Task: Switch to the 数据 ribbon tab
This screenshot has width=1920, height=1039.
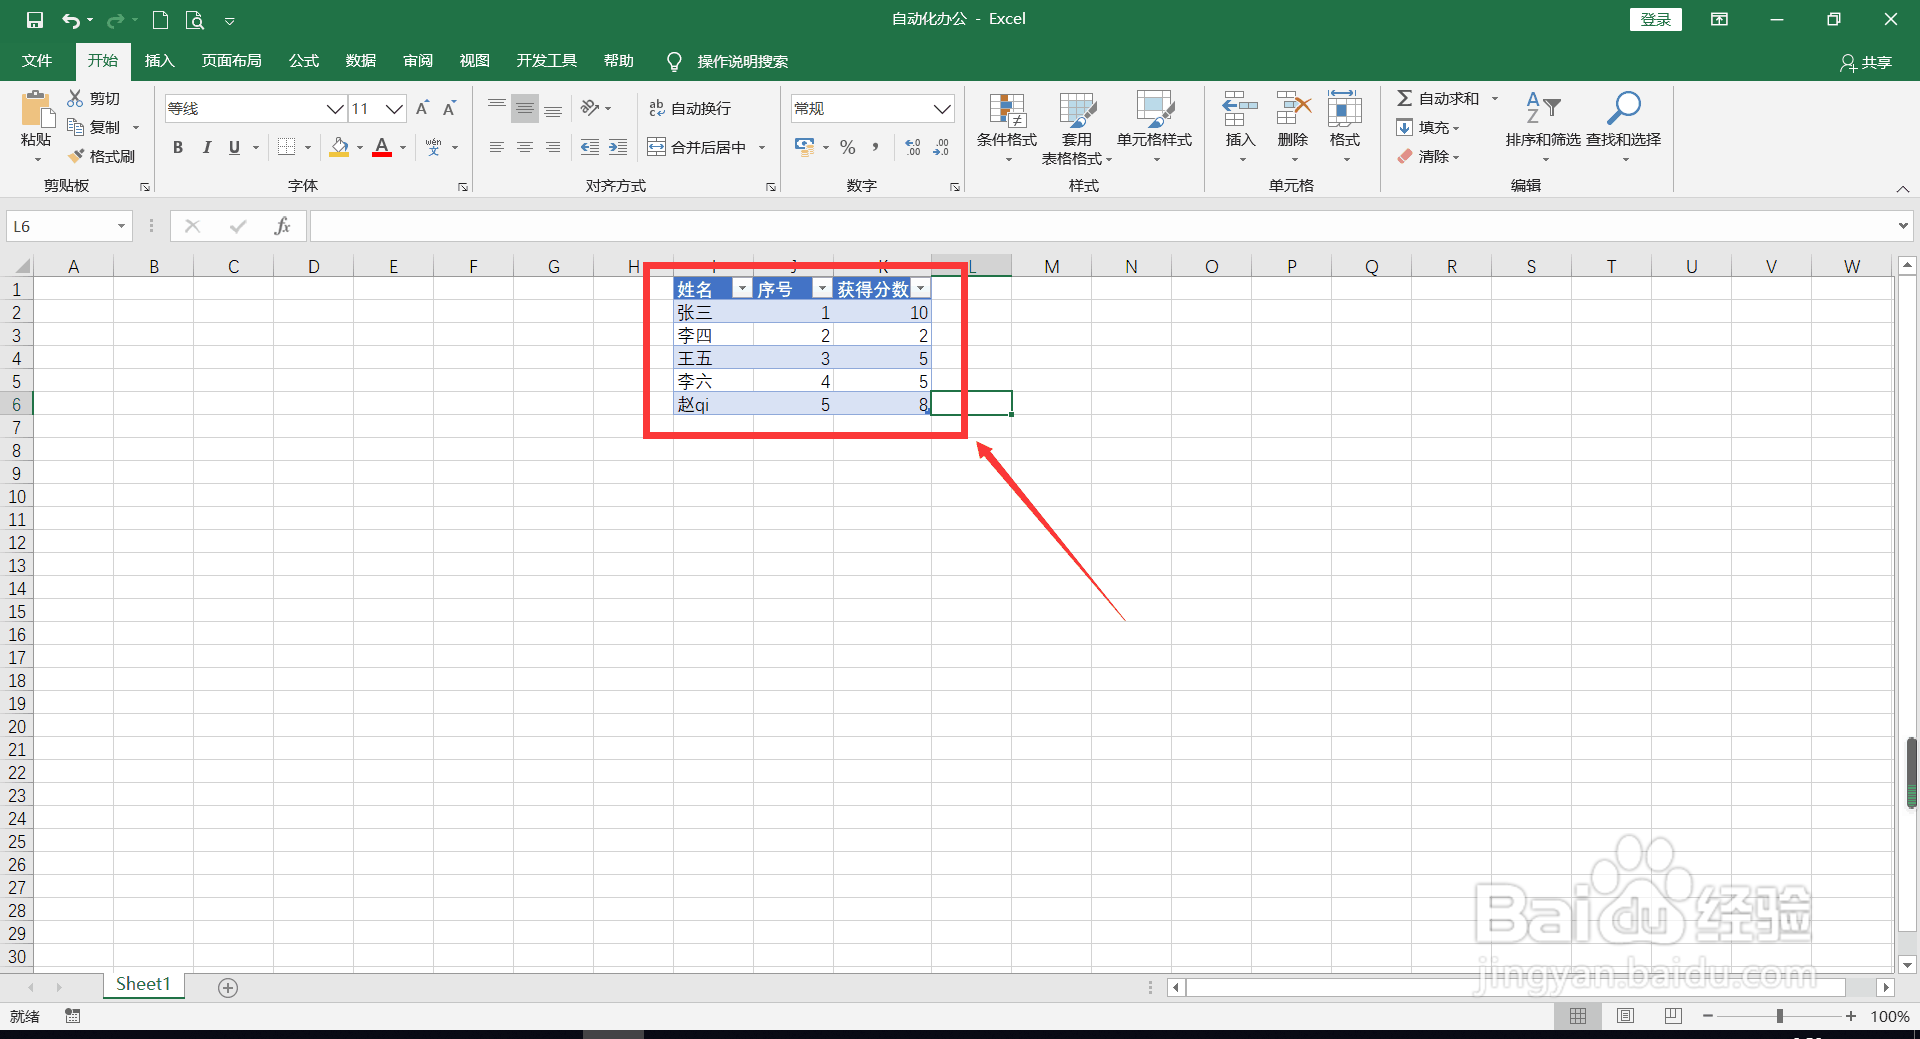Action: point(361,61)
